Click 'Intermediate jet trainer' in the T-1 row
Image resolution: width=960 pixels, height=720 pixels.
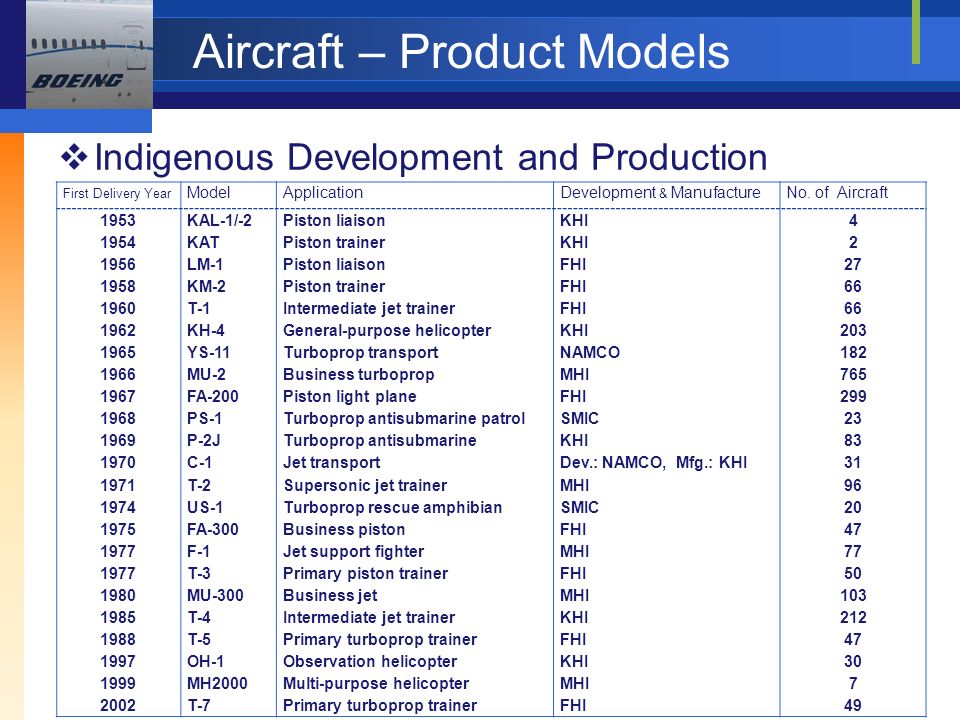369,309
